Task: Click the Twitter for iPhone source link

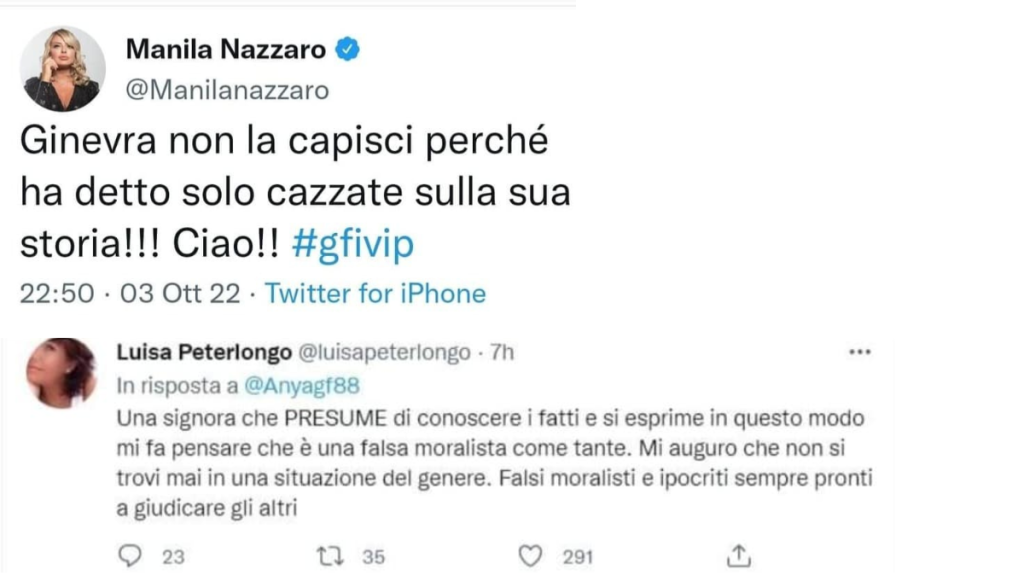Action: click(x=375, y=294)
